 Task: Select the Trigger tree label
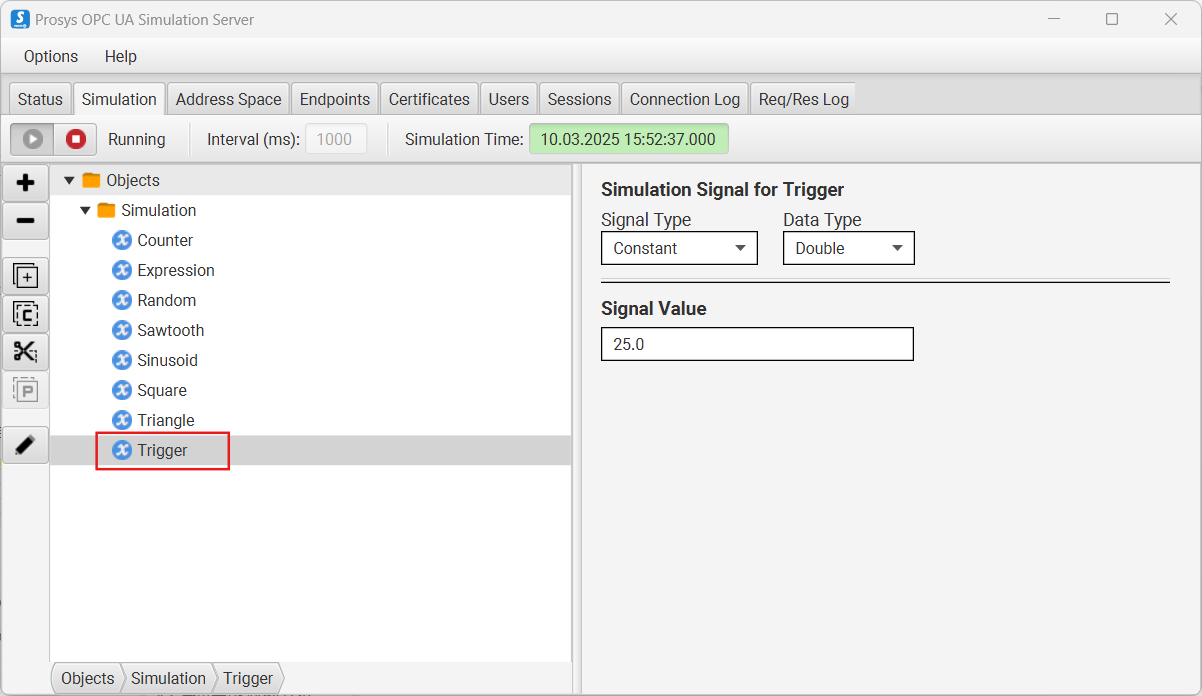163,450
